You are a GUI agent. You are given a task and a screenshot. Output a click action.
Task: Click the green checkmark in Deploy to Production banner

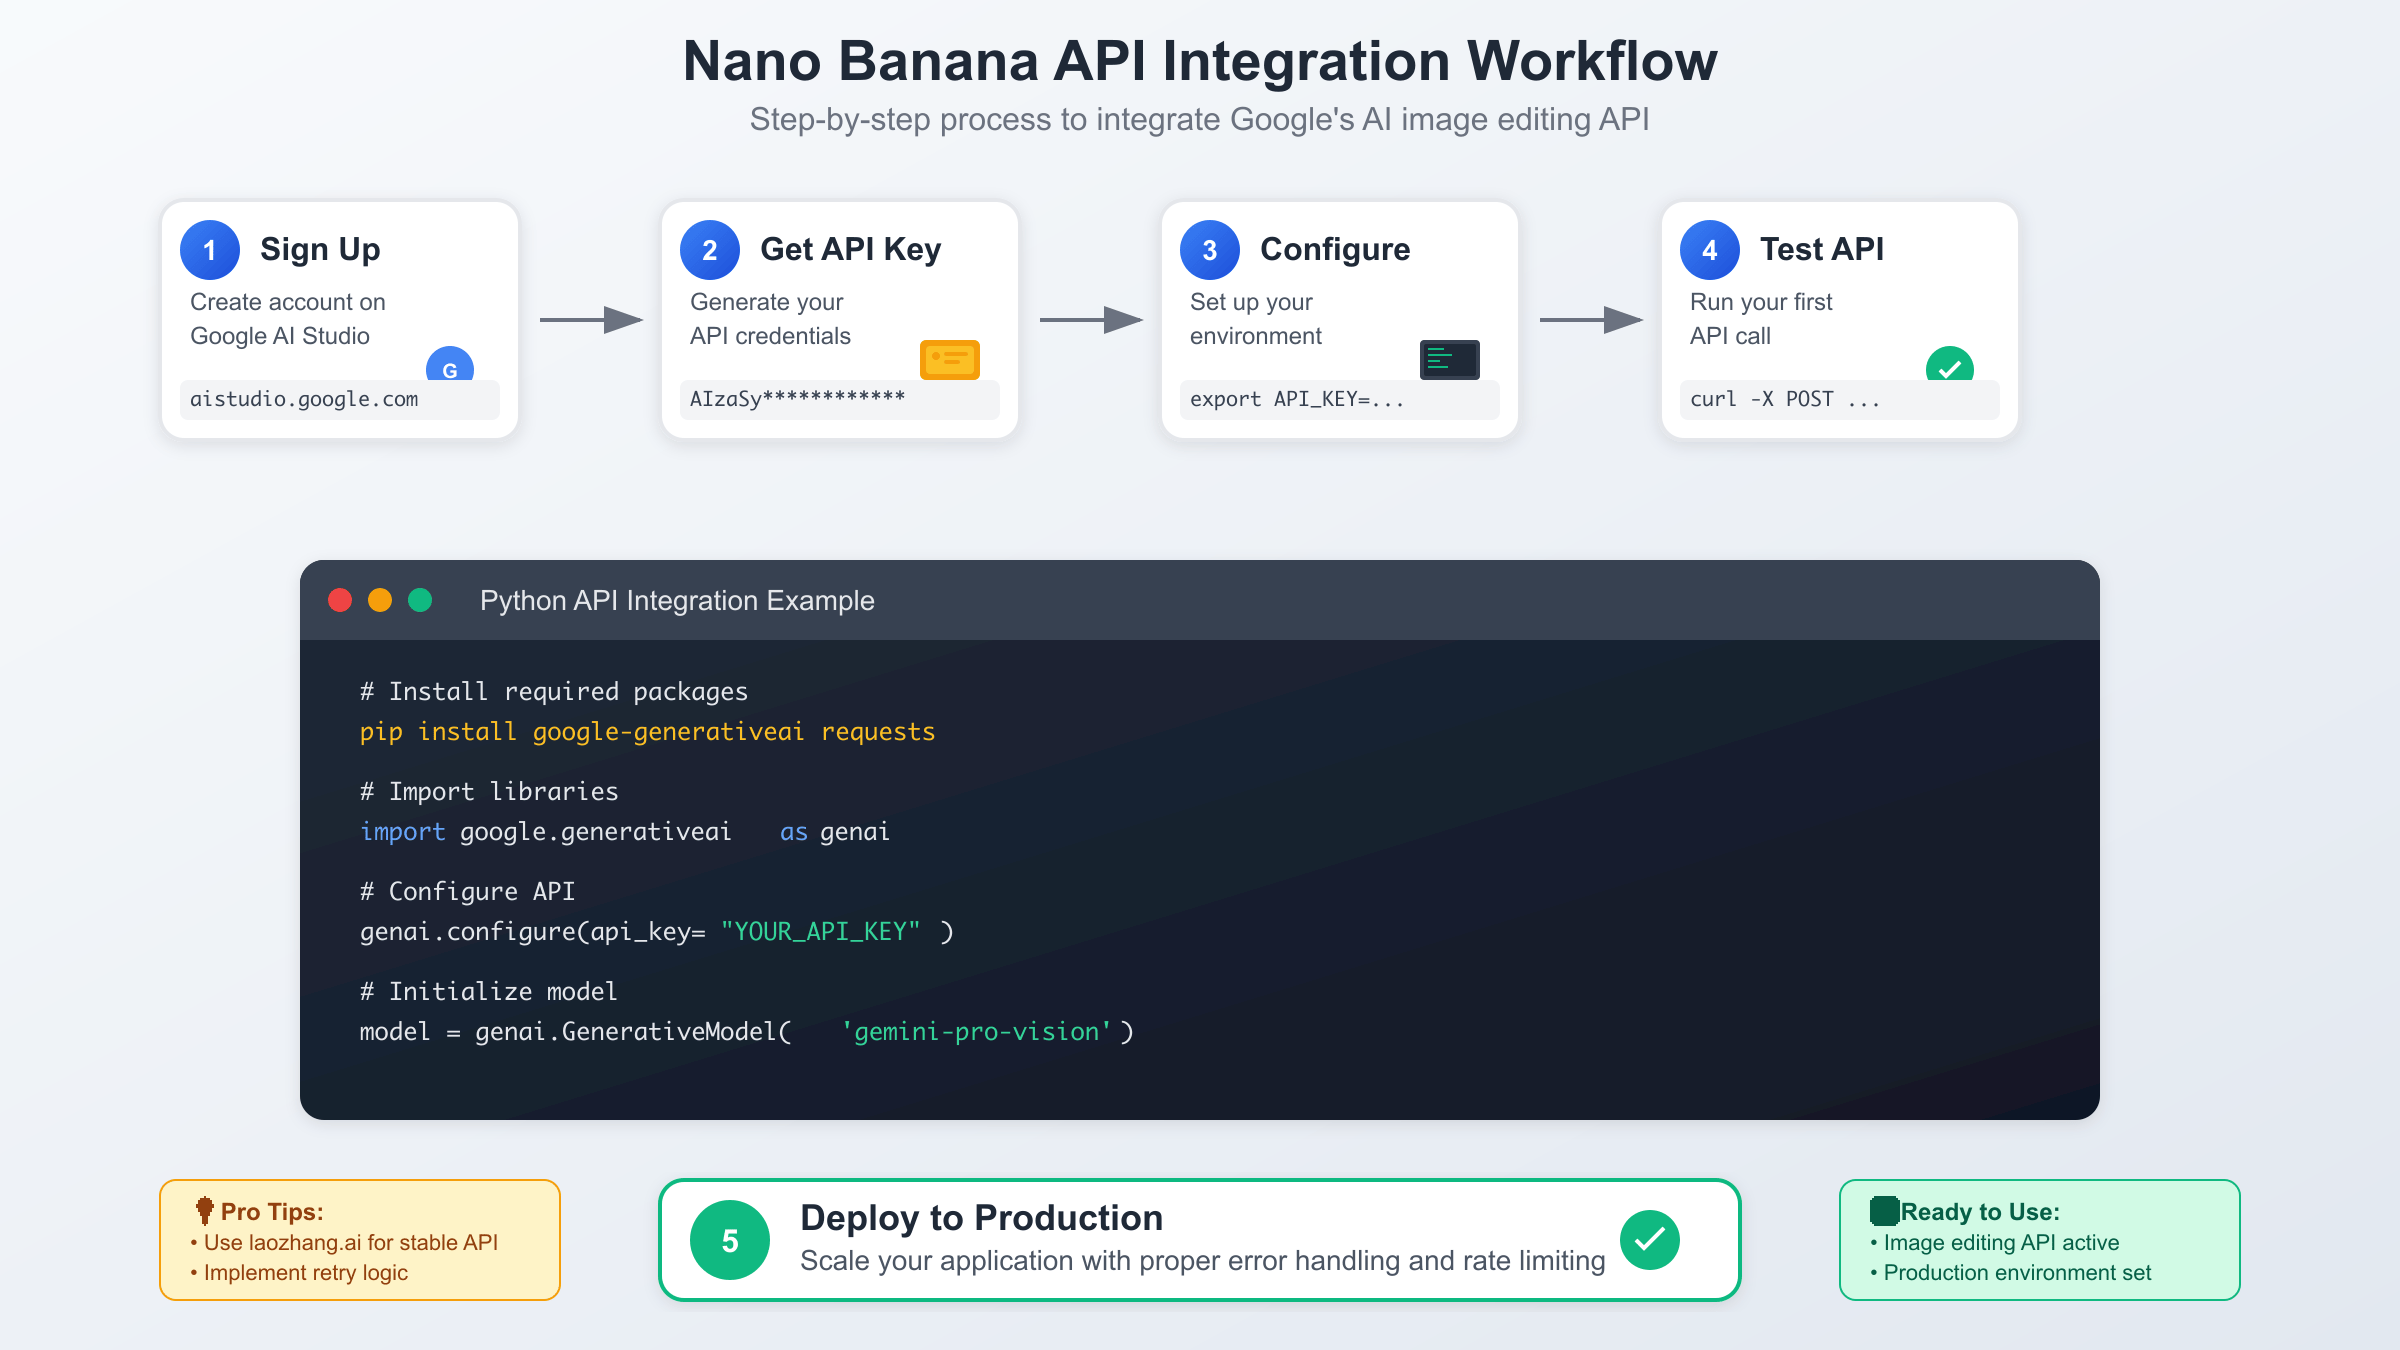point(1650,1240)
